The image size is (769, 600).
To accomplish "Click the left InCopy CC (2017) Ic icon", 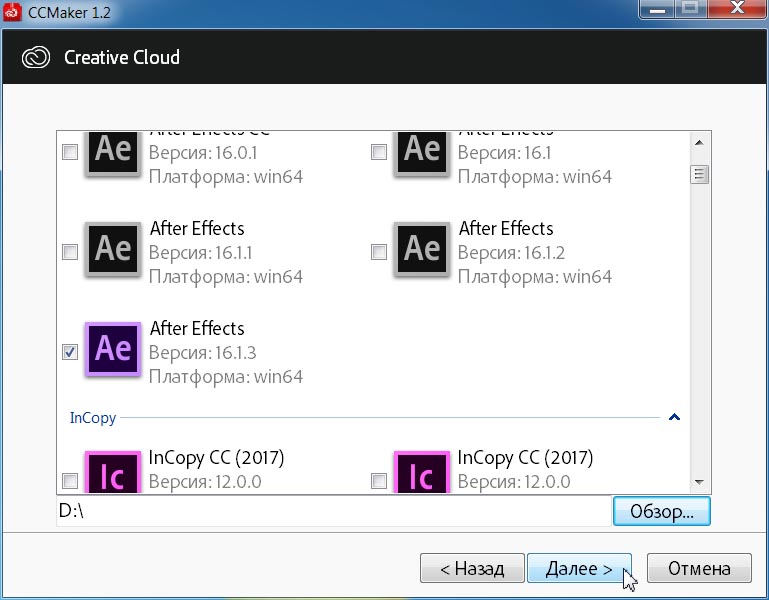I will (113, 472).
